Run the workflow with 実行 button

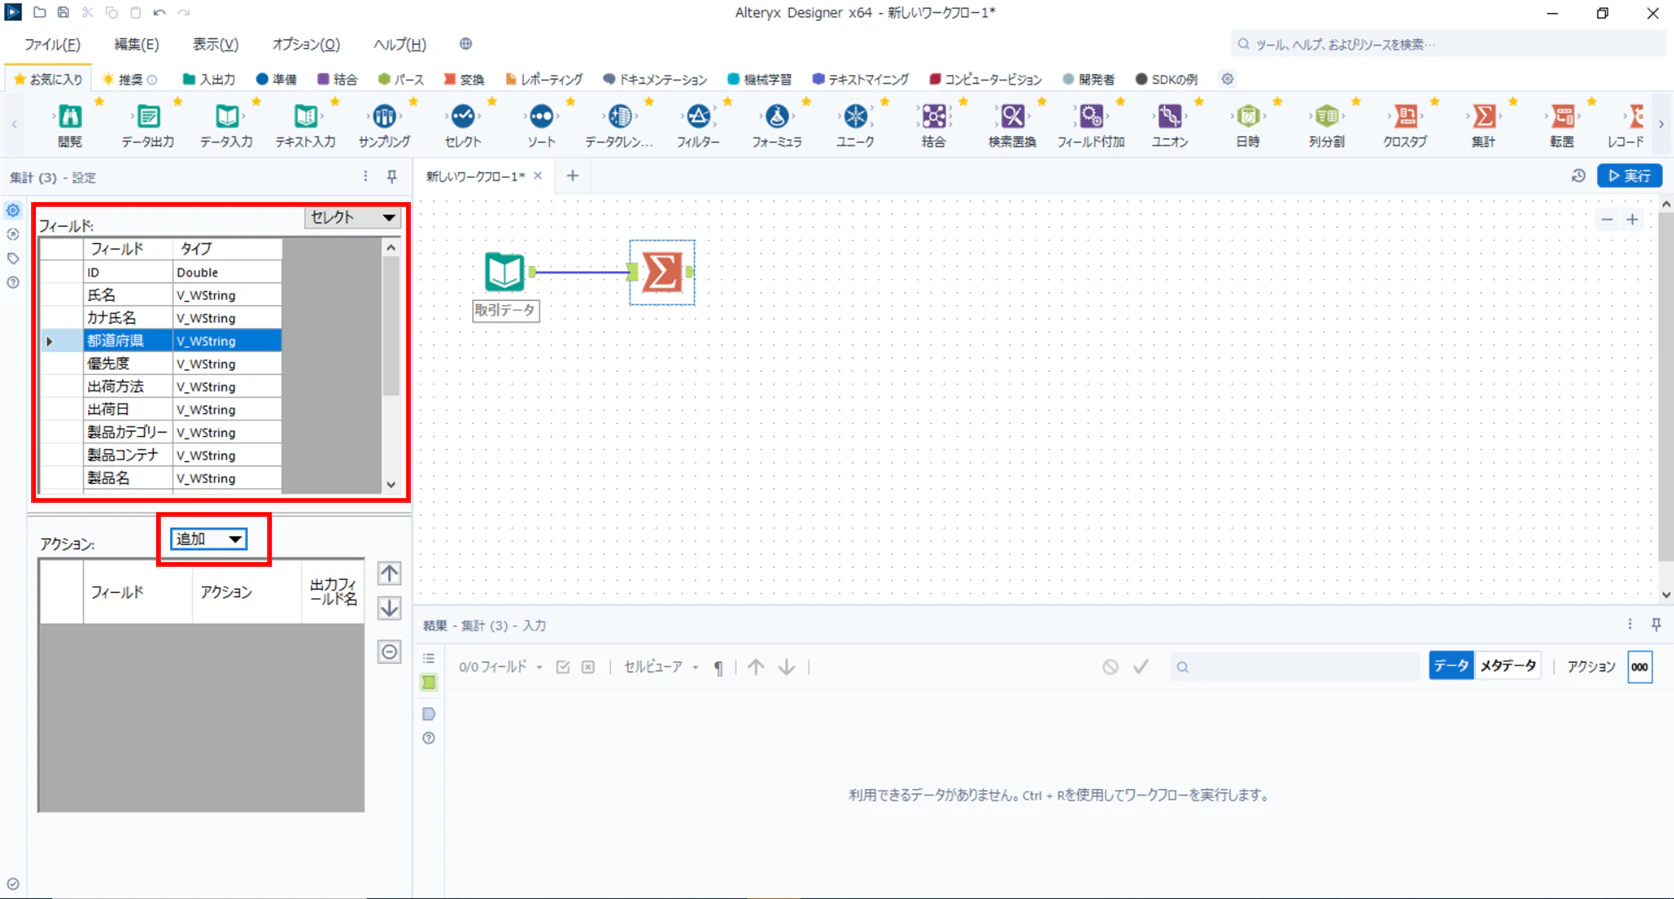1630,176
